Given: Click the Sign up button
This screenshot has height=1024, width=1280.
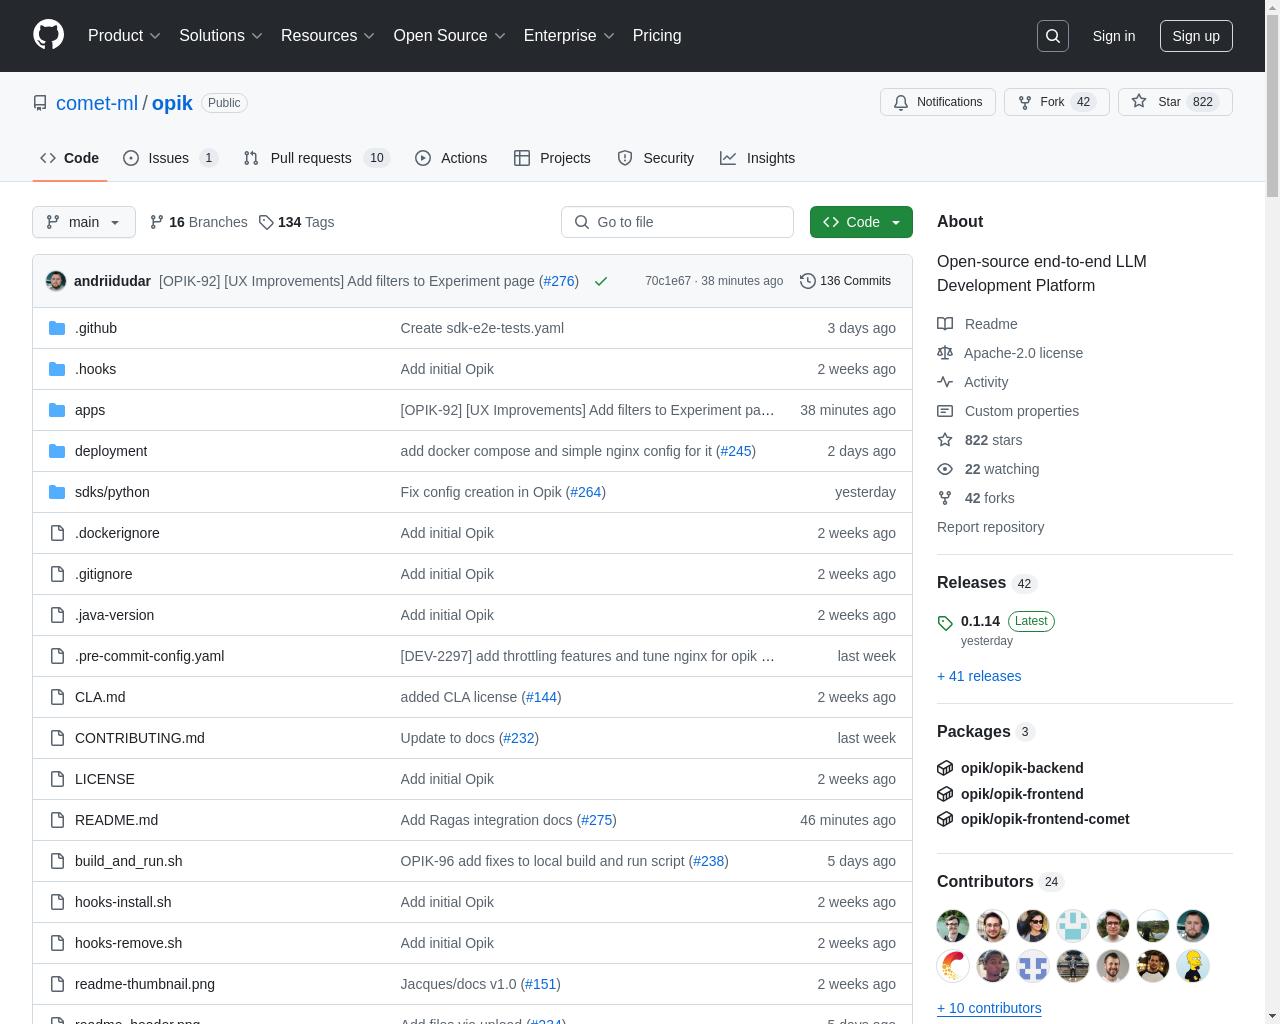Looking at the screenshot, I should 1196,36.
